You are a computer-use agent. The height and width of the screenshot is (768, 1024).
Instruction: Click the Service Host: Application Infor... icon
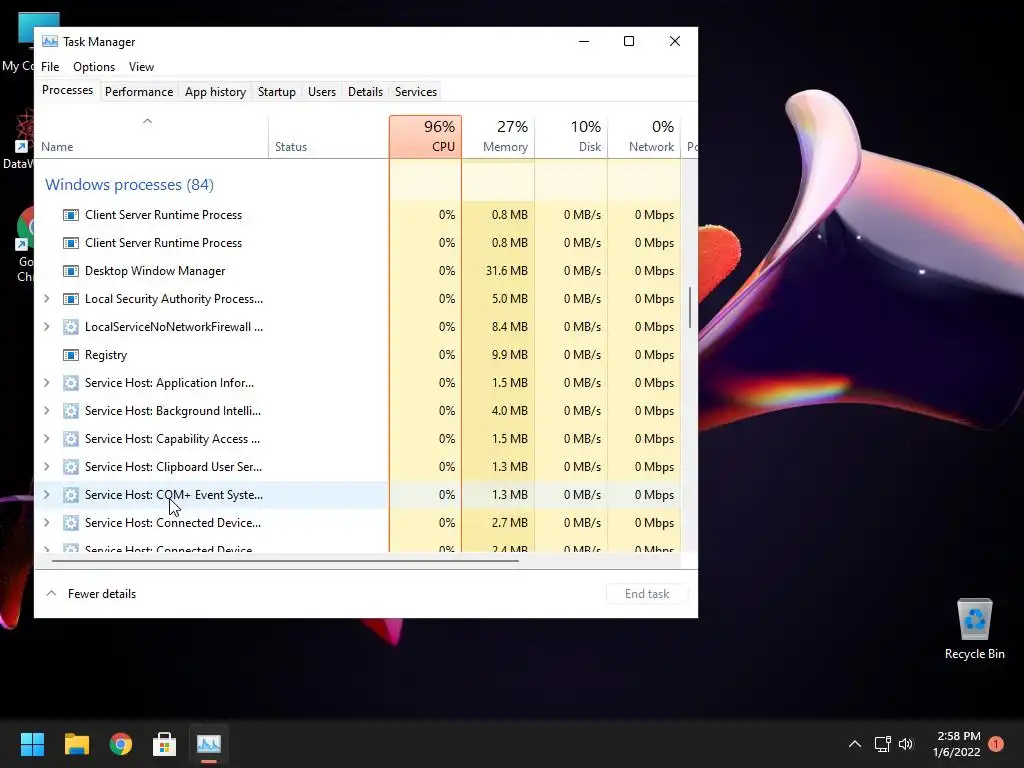click(x=71, y=383)
